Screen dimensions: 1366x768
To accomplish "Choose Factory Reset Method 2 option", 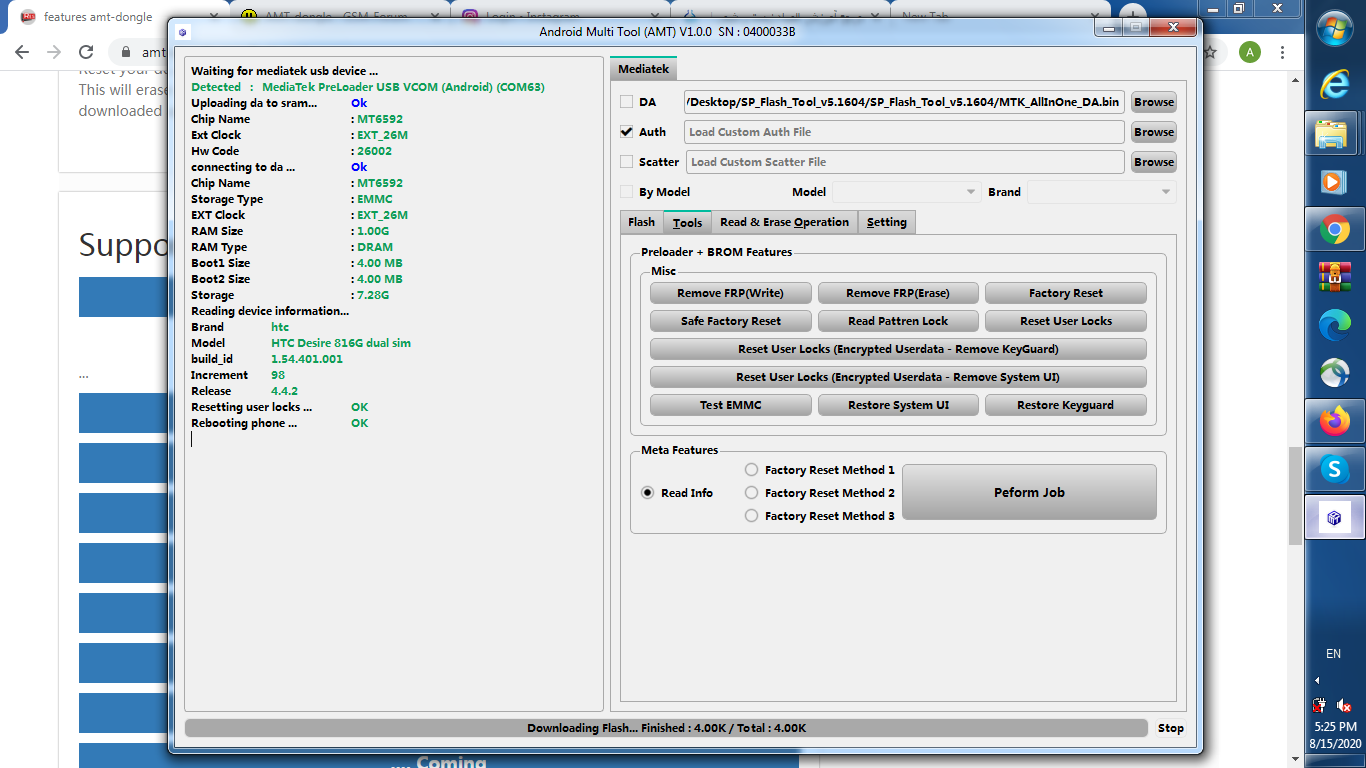I will click(752, 493).
